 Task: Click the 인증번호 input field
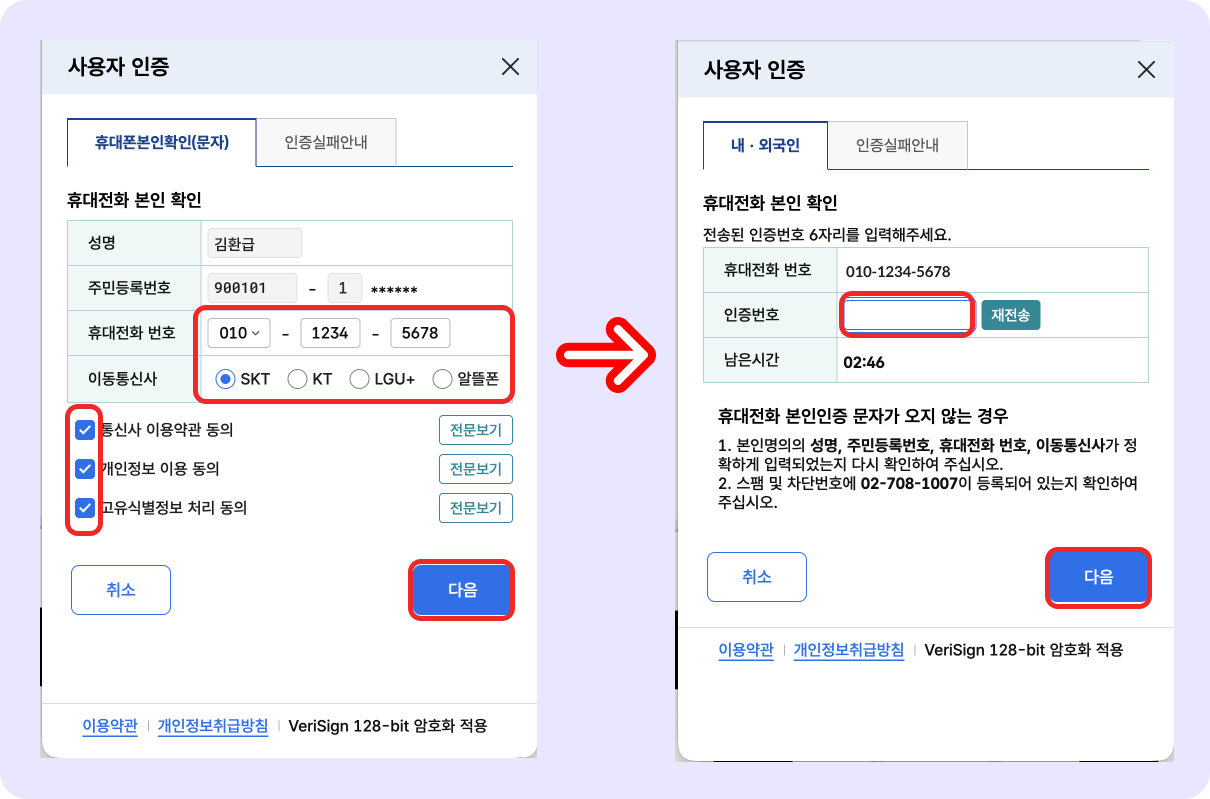coord(906,314)
